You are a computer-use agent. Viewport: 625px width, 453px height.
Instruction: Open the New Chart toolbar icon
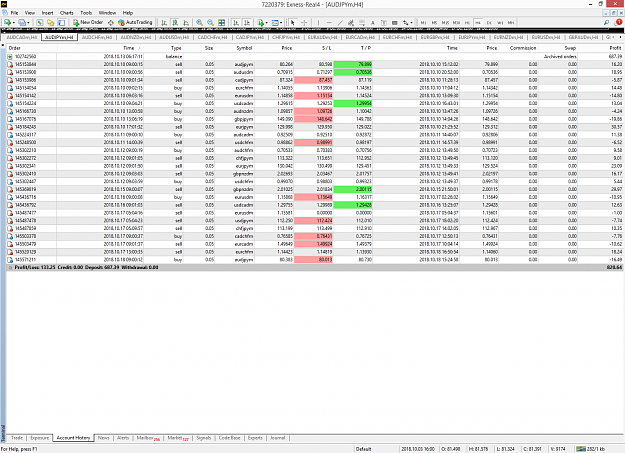click(8, 23)
